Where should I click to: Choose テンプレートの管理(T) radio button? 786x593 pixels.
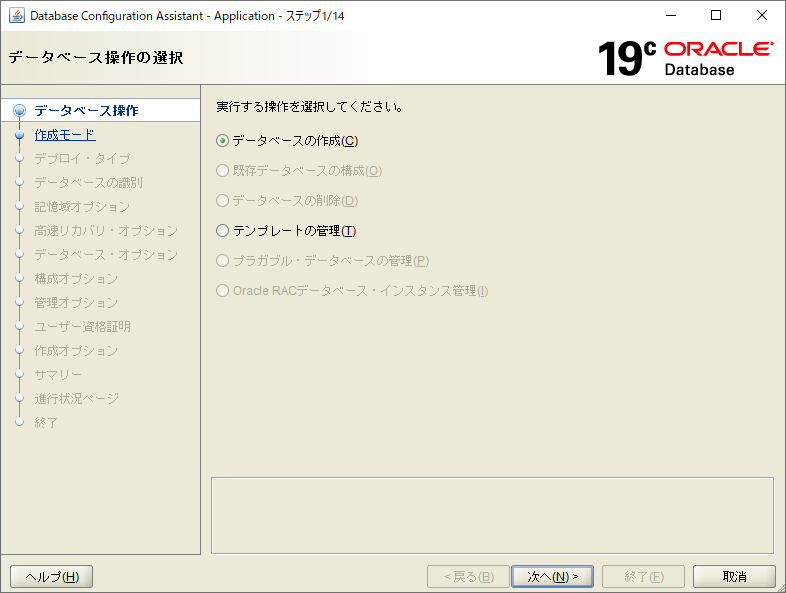point(286,231)
